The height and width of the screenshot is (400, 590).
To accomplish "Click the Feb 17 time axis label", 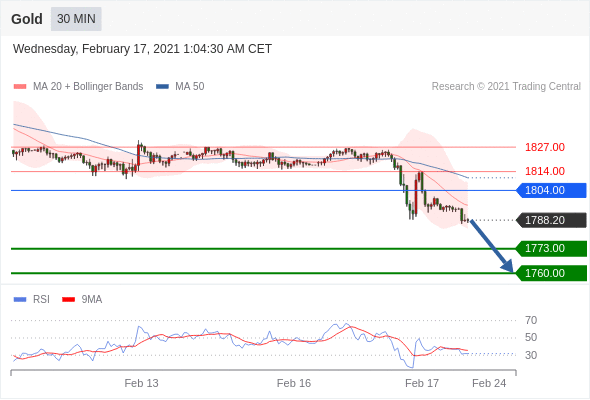I will (422, 383).
